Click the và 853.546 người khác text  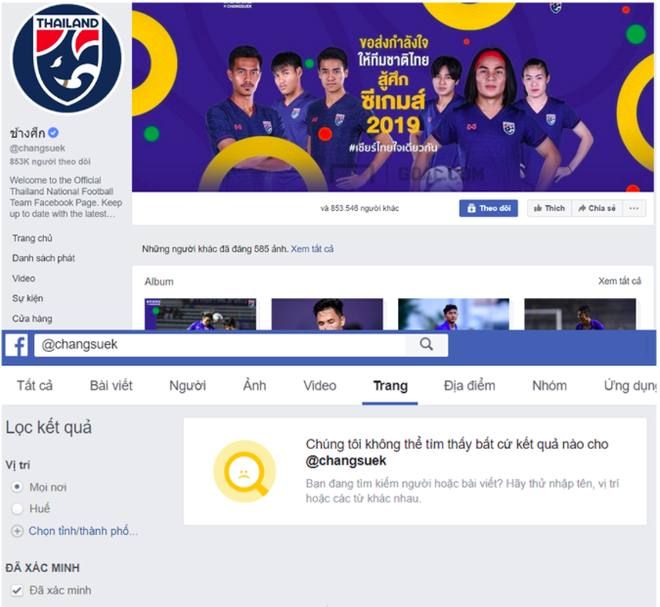359,208
